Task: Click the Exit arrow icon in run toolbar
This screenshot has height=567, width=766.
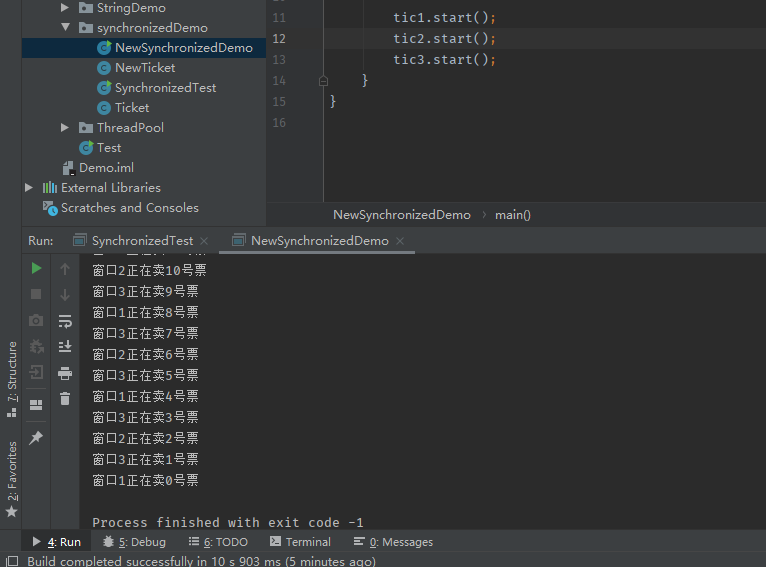Action: 36,372
